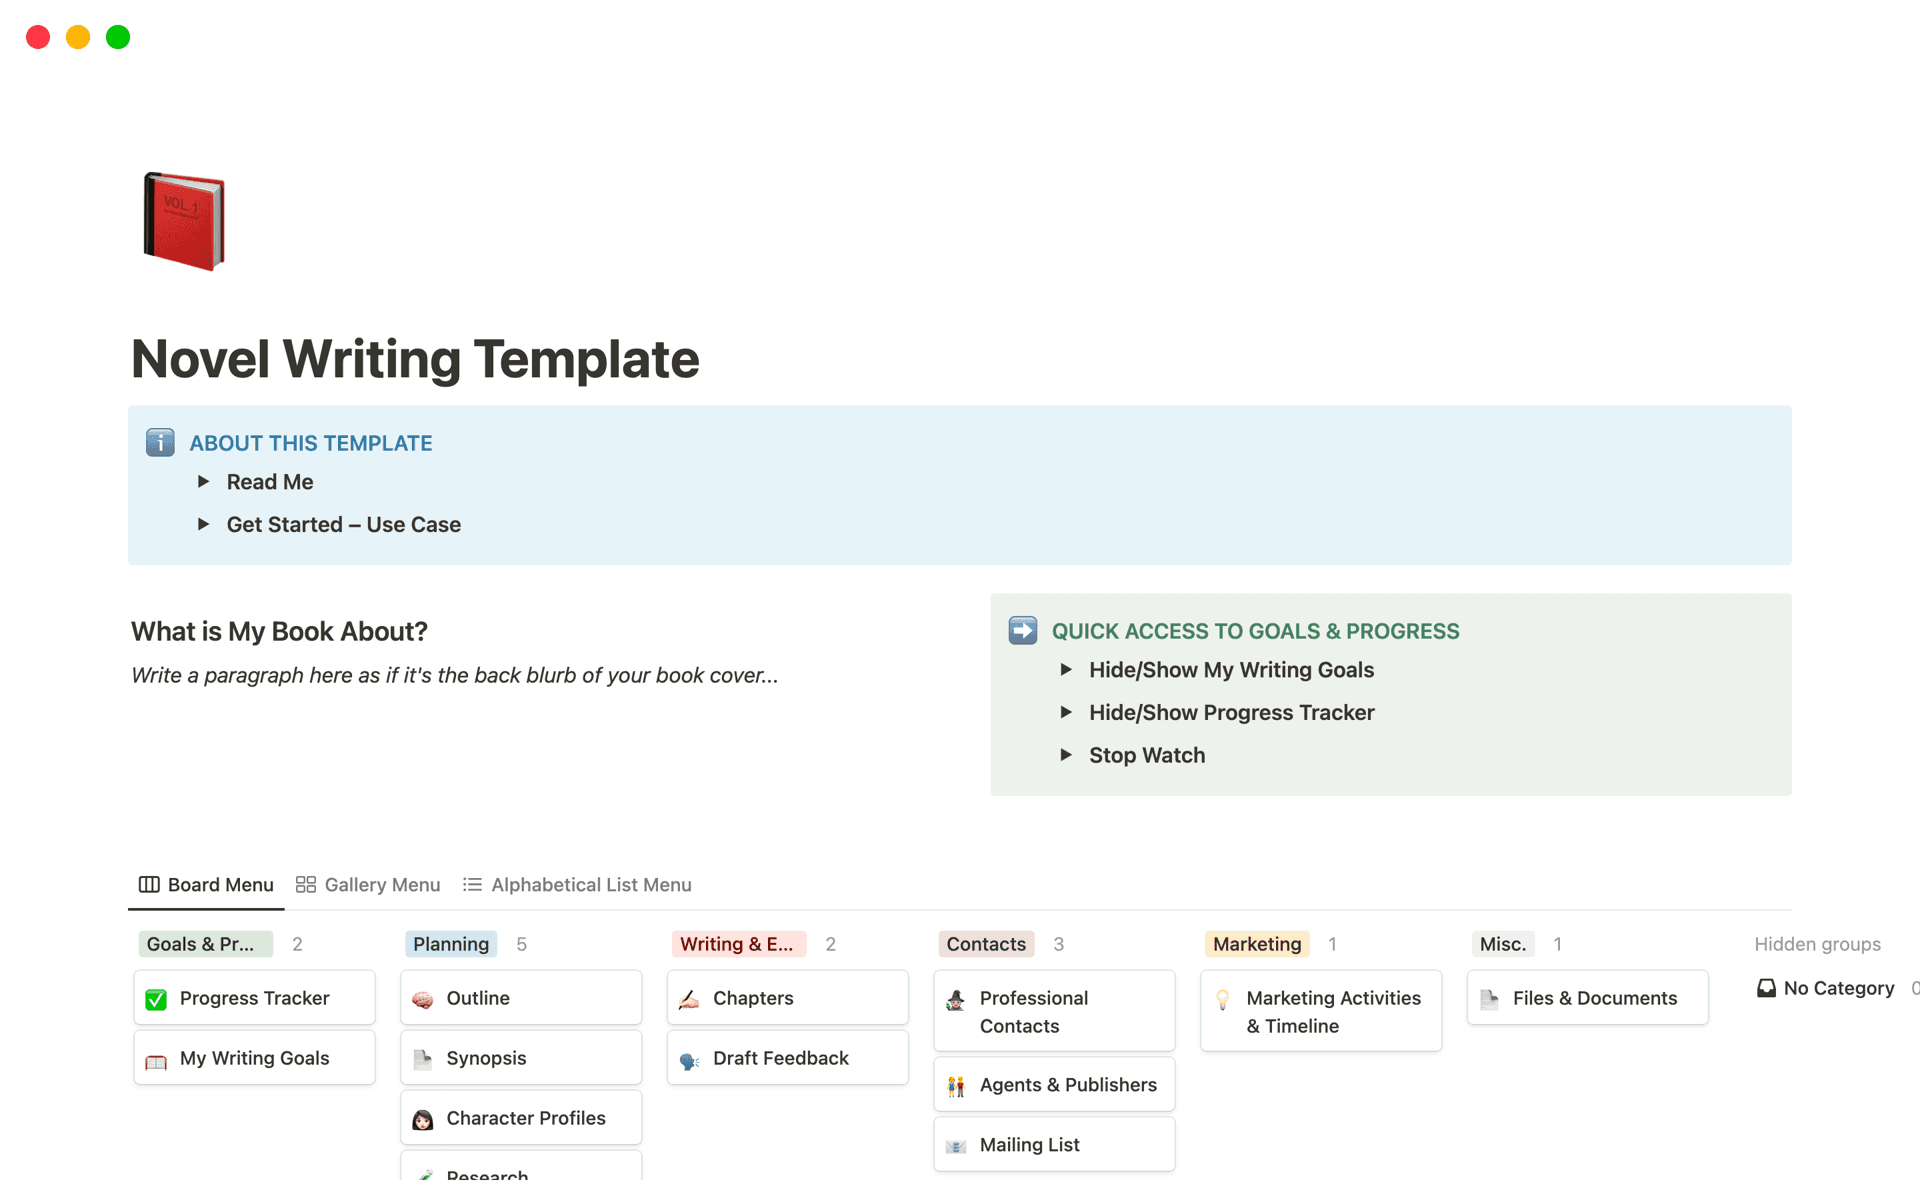This screenshot has width=1920, height=1200.
Task: Open the Character Profiles card
Action: [x=525, y=1117]
